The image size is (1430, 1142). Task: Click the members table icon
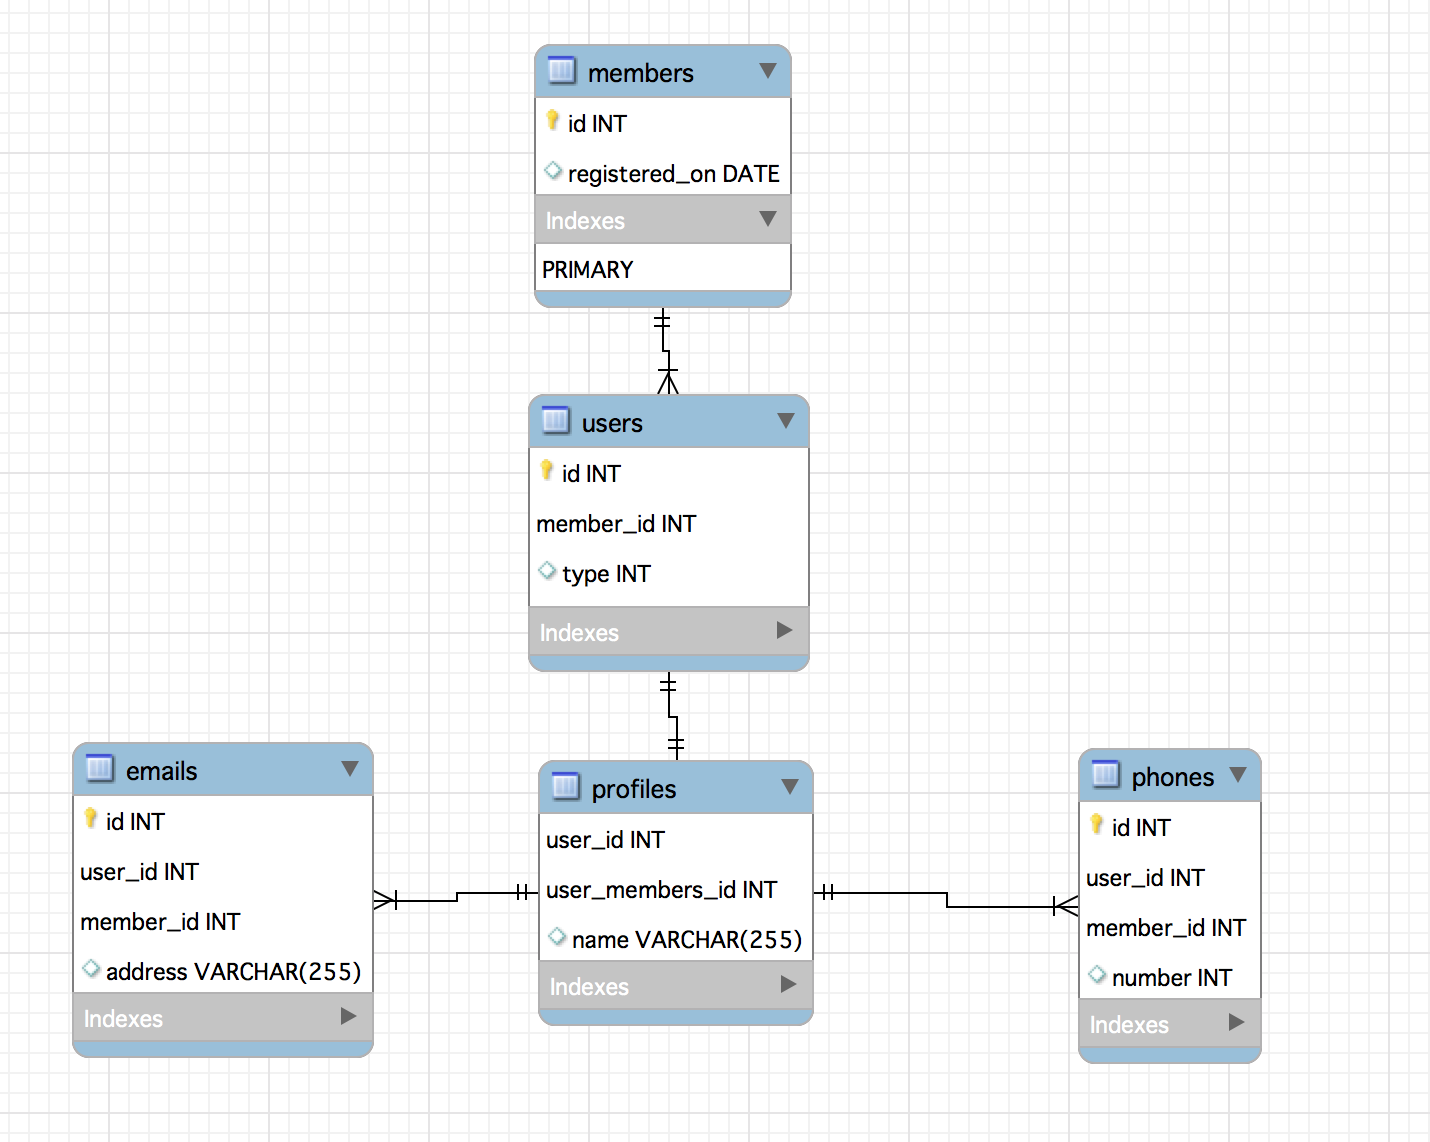pyautogui.click(x=562, y=71)
